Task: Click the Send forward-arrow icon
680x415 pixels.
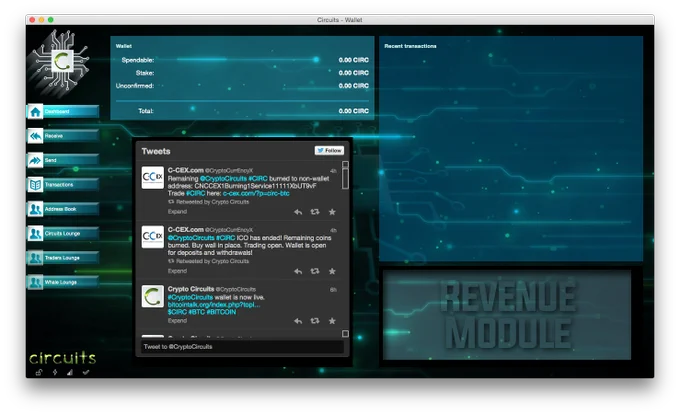Action: click(36, 160)
